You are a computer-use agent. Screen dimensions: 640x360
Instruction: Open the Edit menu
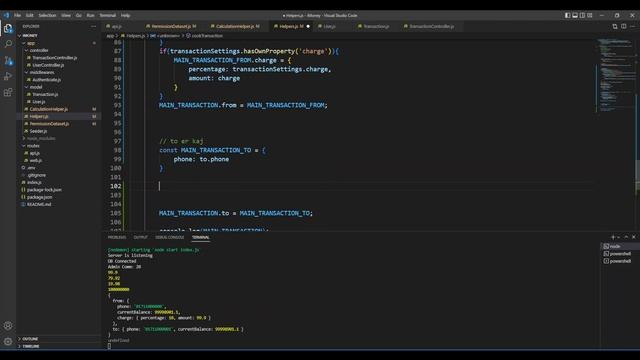[30, 15]
